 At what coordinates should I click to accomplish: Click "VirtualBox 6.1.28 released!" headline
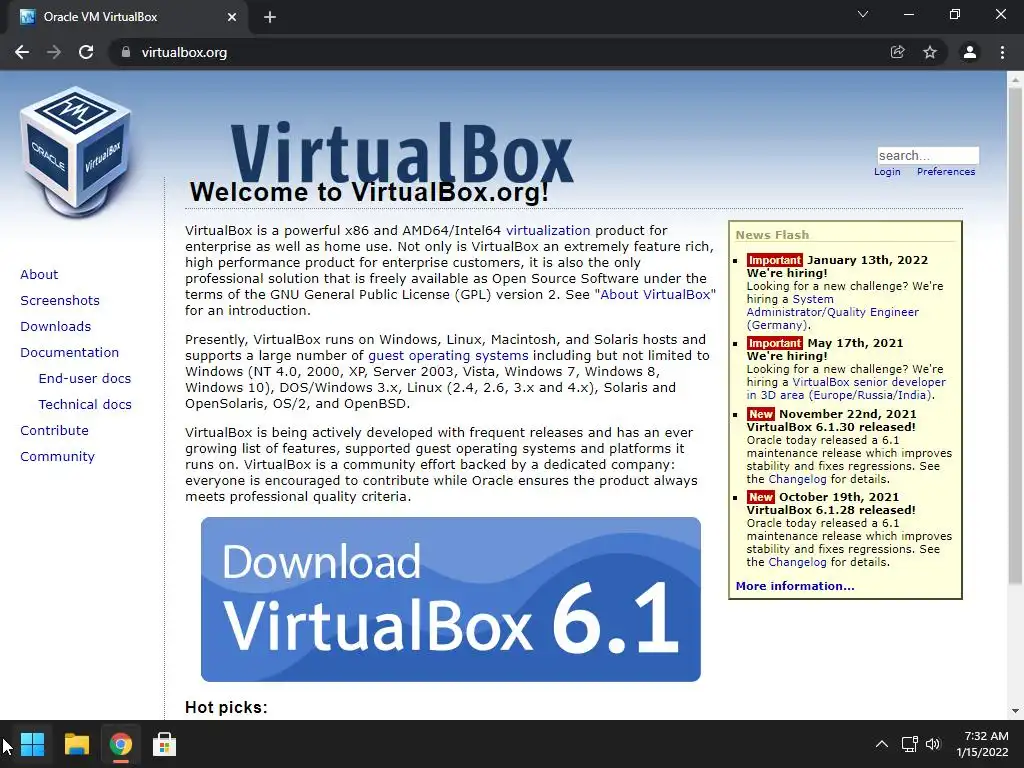click(831, 510)
